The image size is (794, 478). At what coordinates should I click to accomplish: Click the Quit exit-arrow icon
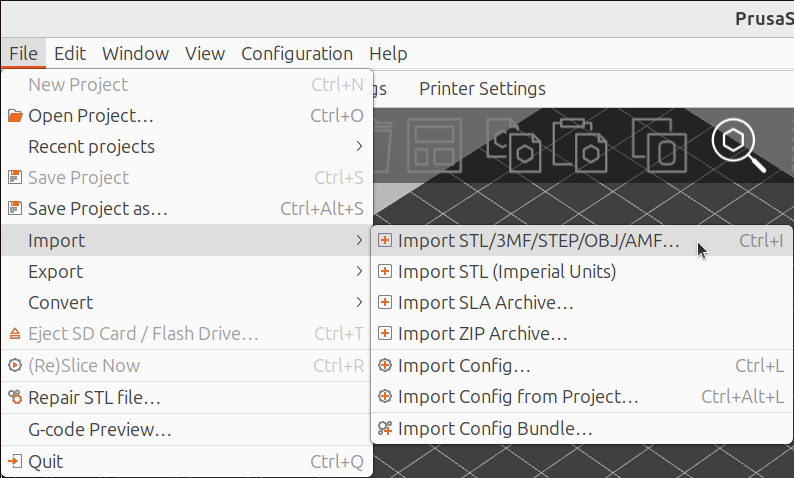[15, 461]
